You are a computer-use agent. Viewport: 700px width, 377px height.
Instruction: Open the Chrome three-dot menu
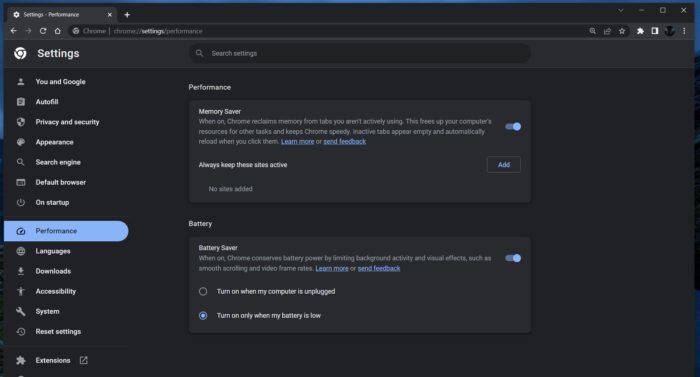point(684,31)
